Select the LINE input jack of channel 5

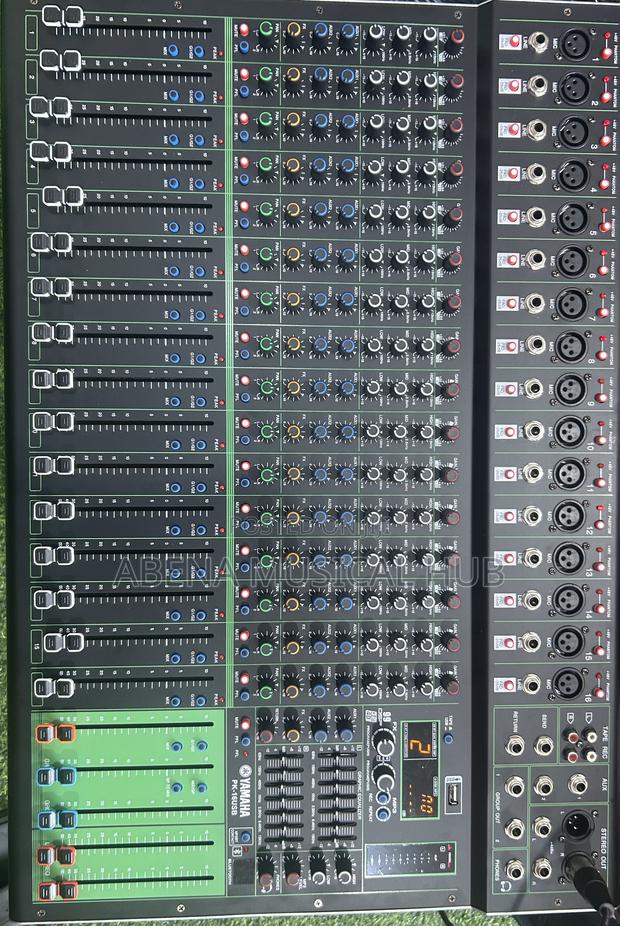coord(536,216)
